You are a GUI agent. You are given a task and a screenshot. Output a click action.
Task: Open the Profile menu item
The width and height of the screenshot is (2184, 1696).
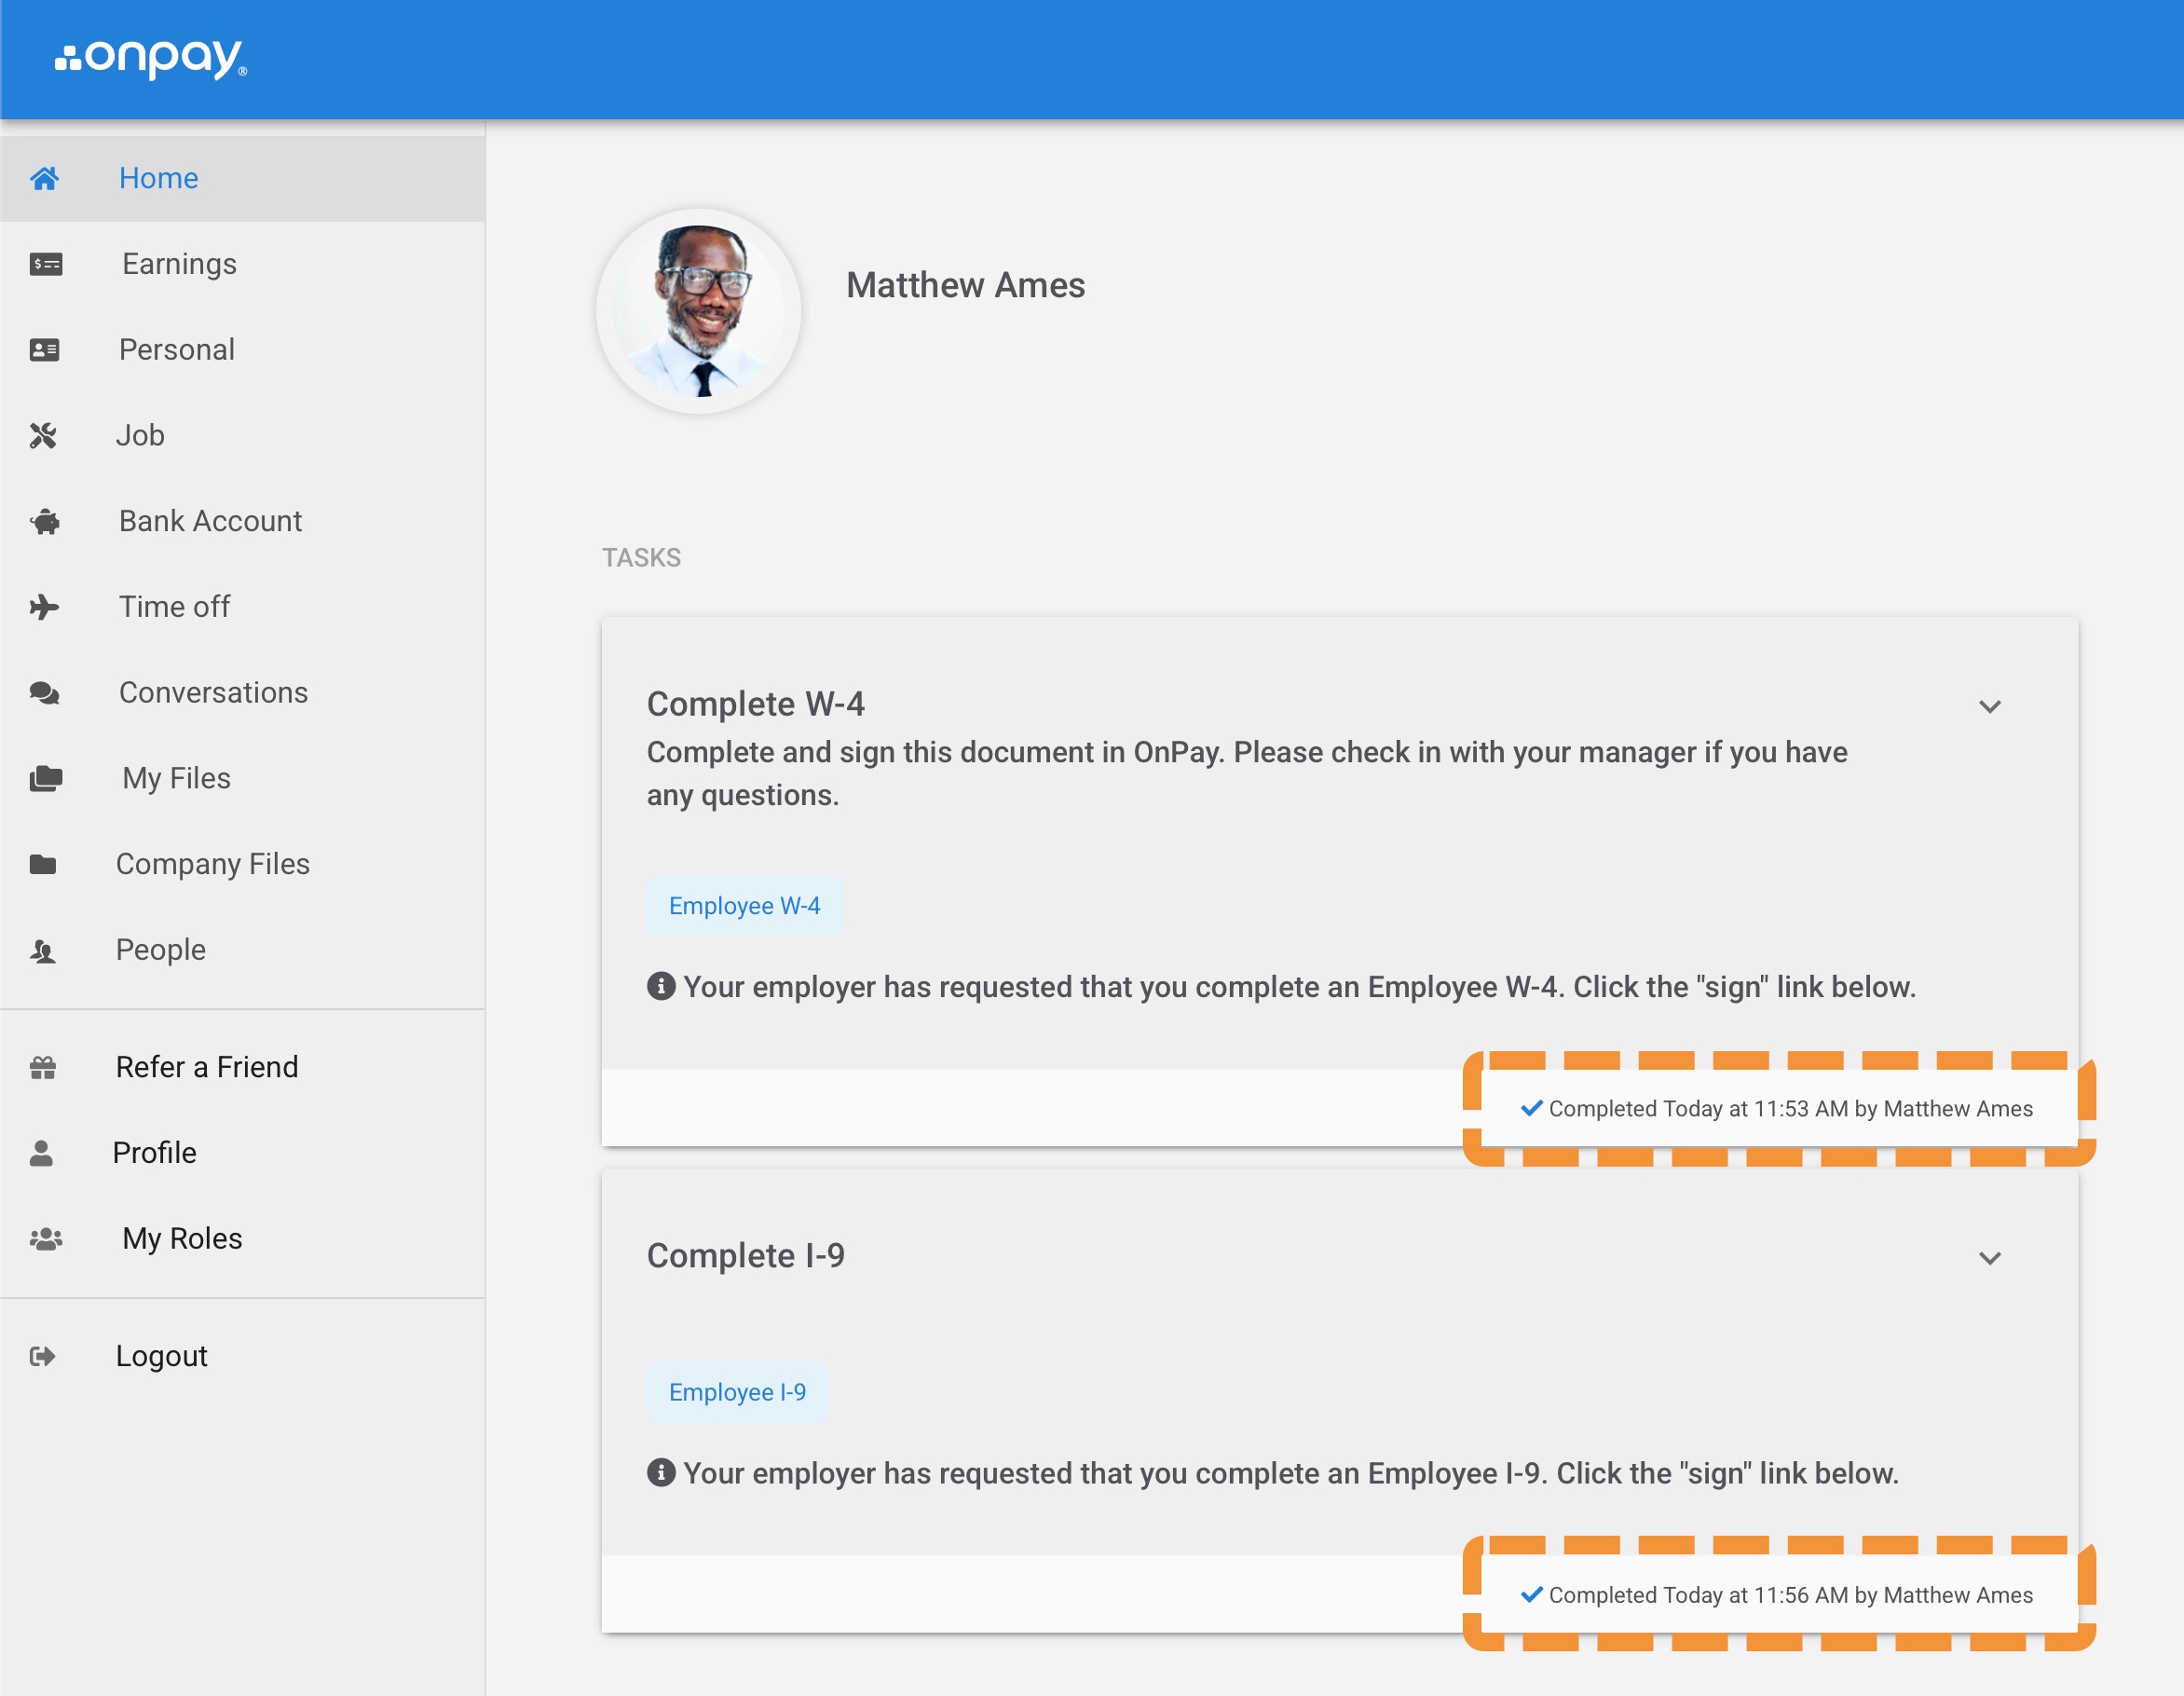pyautogui.click(x=154, y=1153)
